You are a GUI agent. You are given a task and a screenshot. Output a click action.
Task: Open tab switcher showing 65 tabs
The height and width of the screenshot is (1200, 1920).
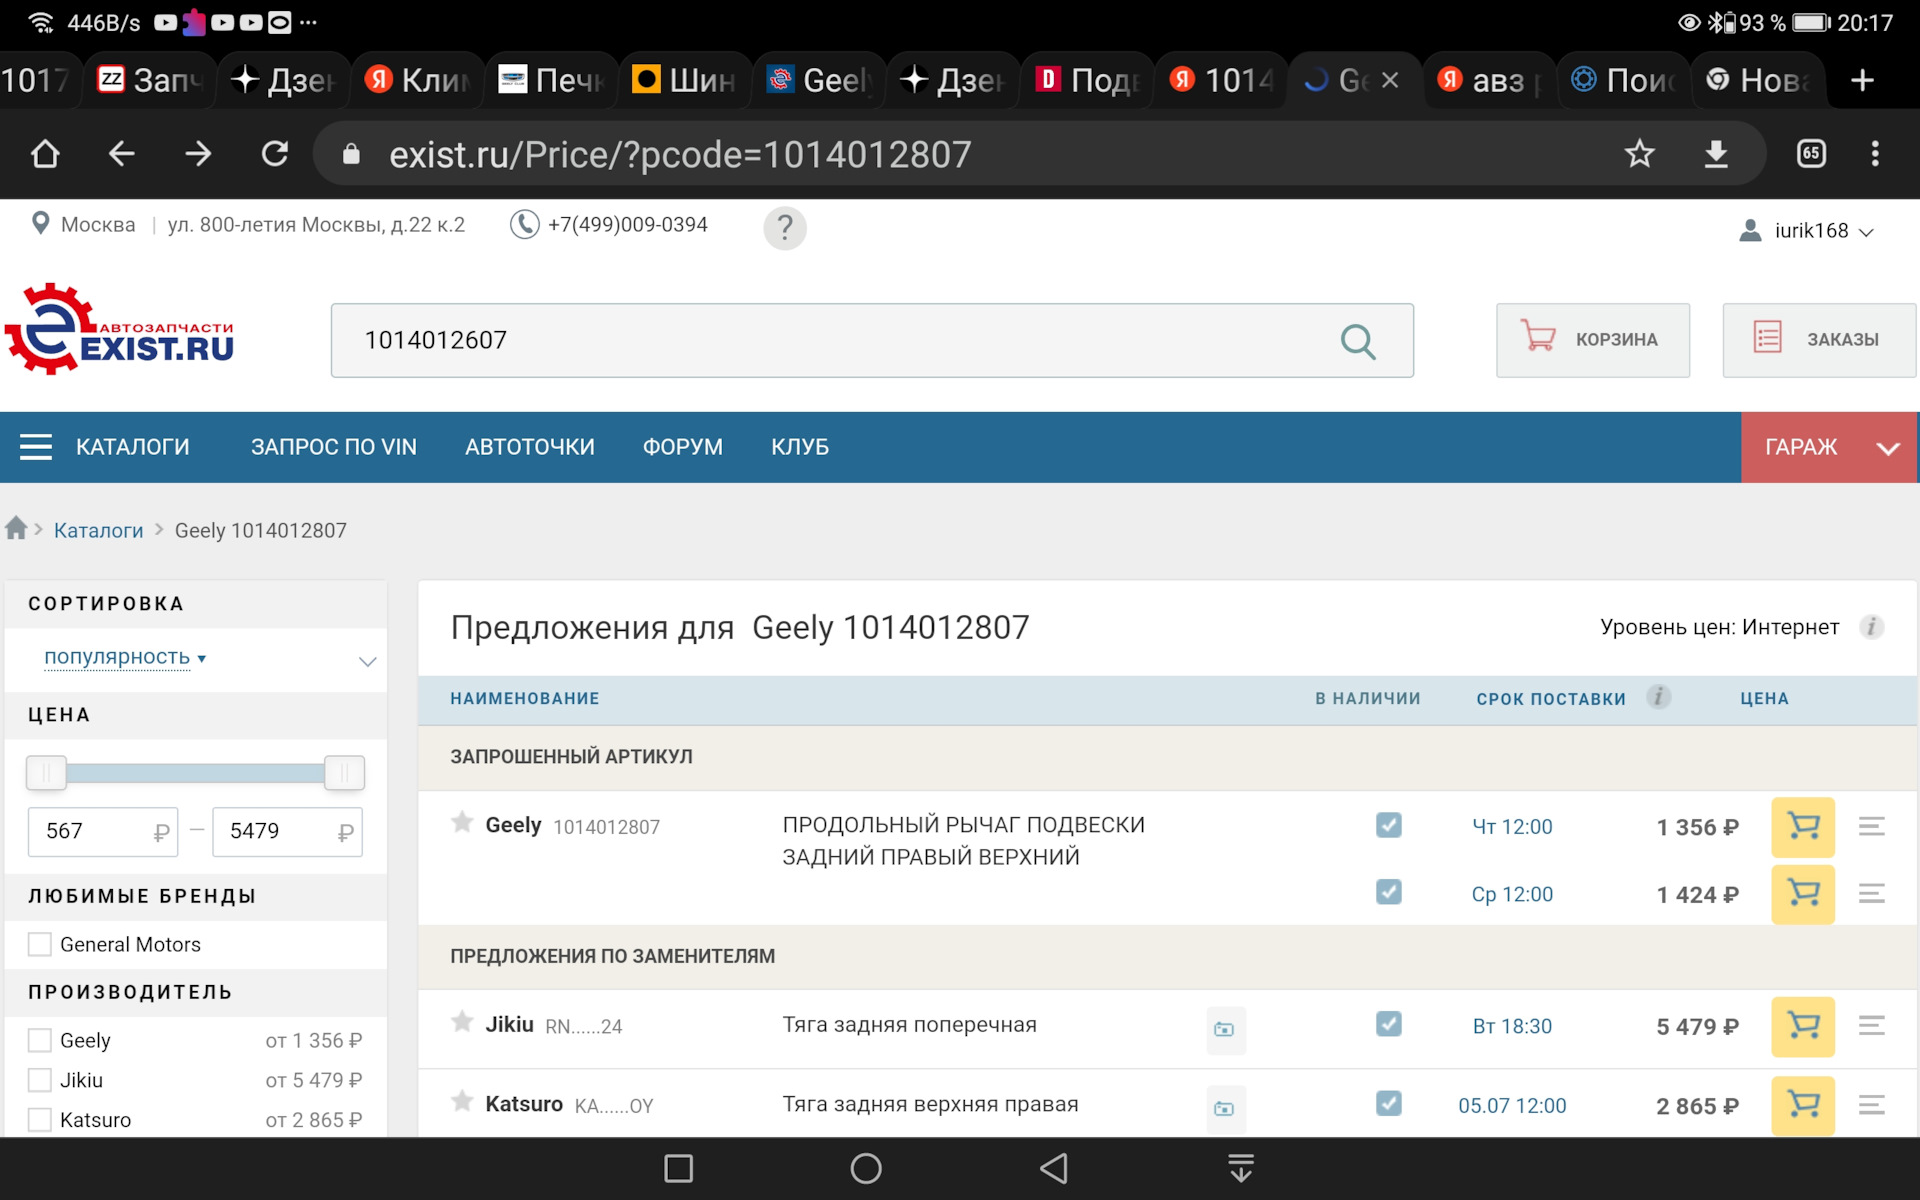click(1811, 154)
